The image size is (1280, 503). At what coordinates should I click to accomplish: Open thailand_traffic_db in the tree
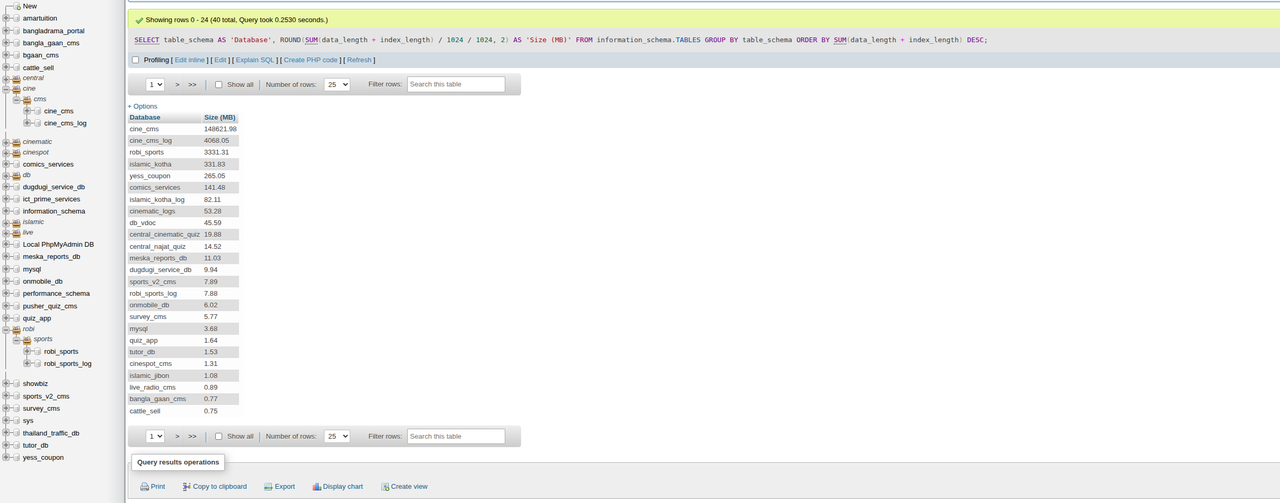click(51, 433)
